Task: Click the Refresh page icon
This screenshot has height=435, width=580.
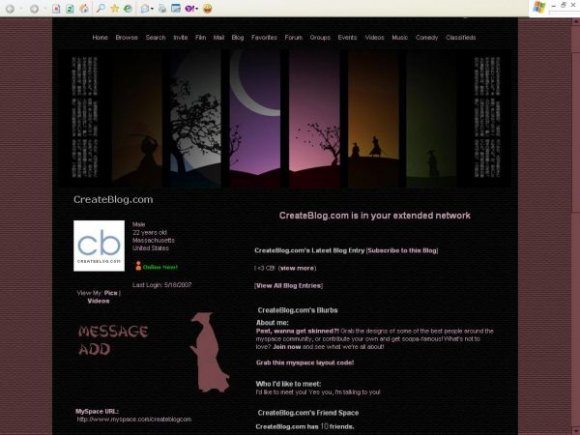Action: [x=70, y=9]
